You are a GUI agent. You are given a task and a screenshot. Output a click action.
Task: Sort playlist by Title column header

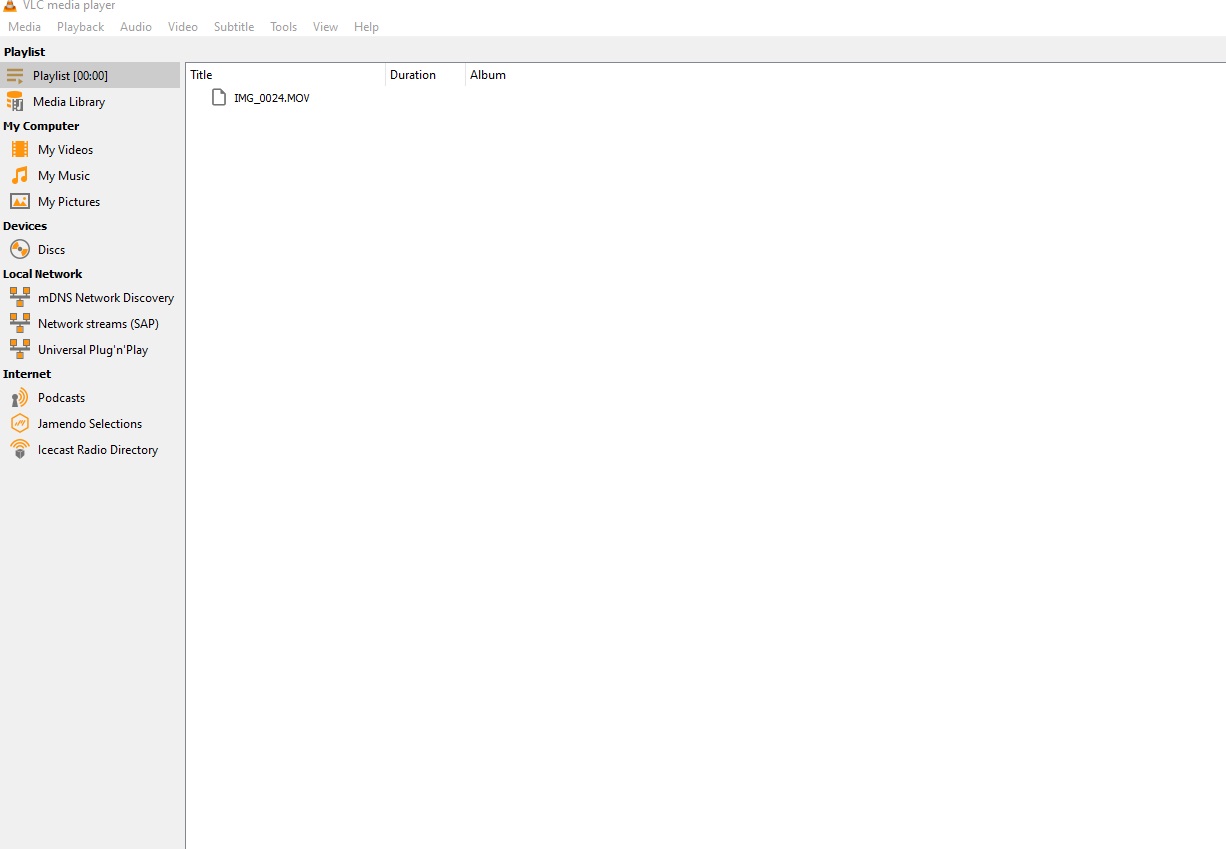coord(286,75)
